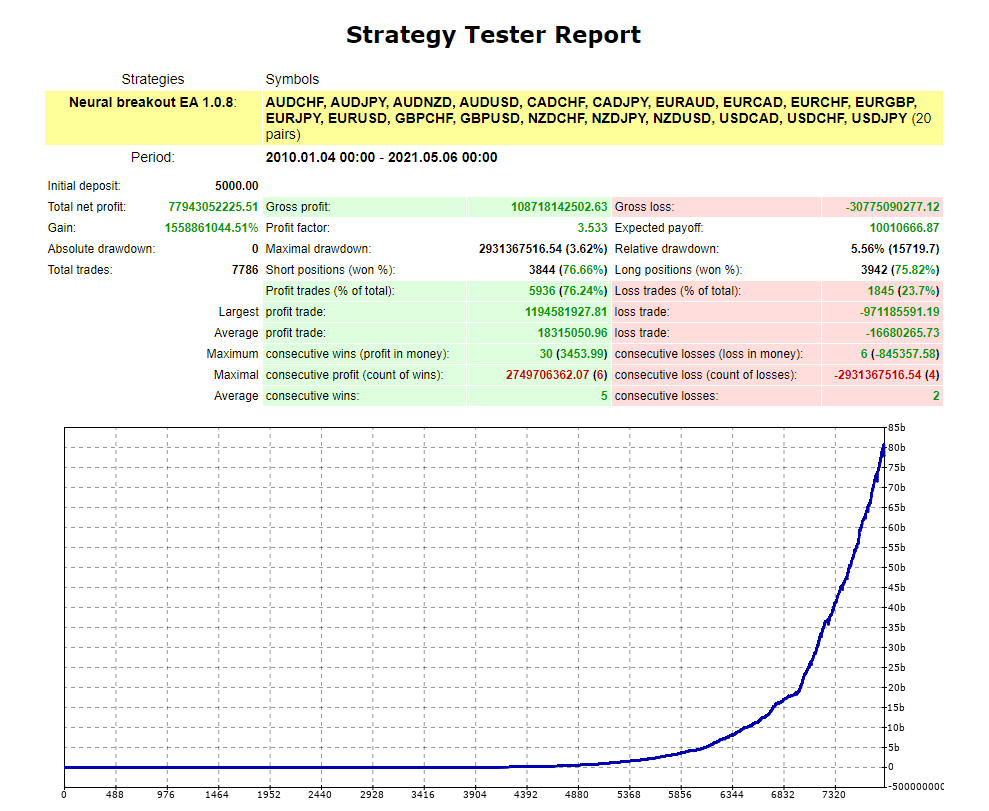Select the Neural breakout EA 1.0.8 strategy name

[153, 102]
